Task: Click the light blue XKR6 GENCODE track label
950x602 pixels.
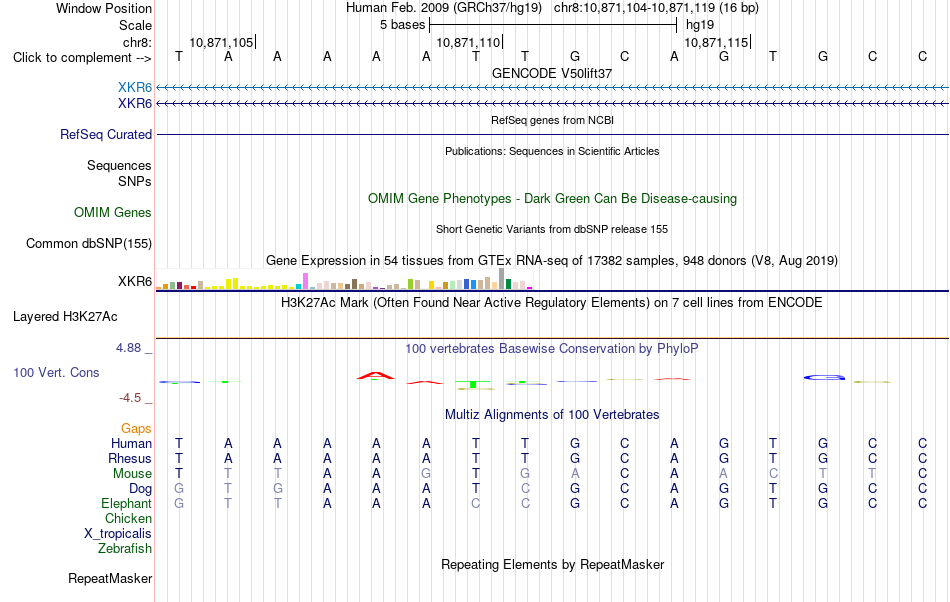Action: (x=135, y=87)
